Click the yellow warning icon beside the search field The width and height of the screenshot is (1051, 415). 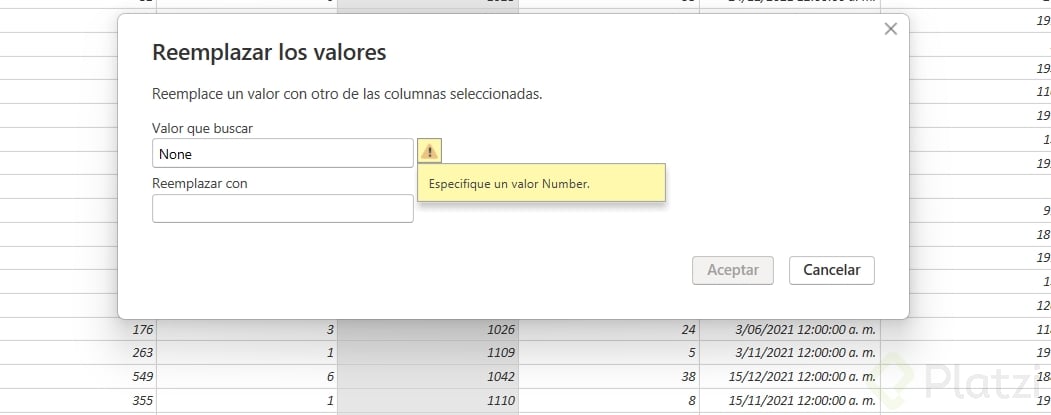point(429,152)
